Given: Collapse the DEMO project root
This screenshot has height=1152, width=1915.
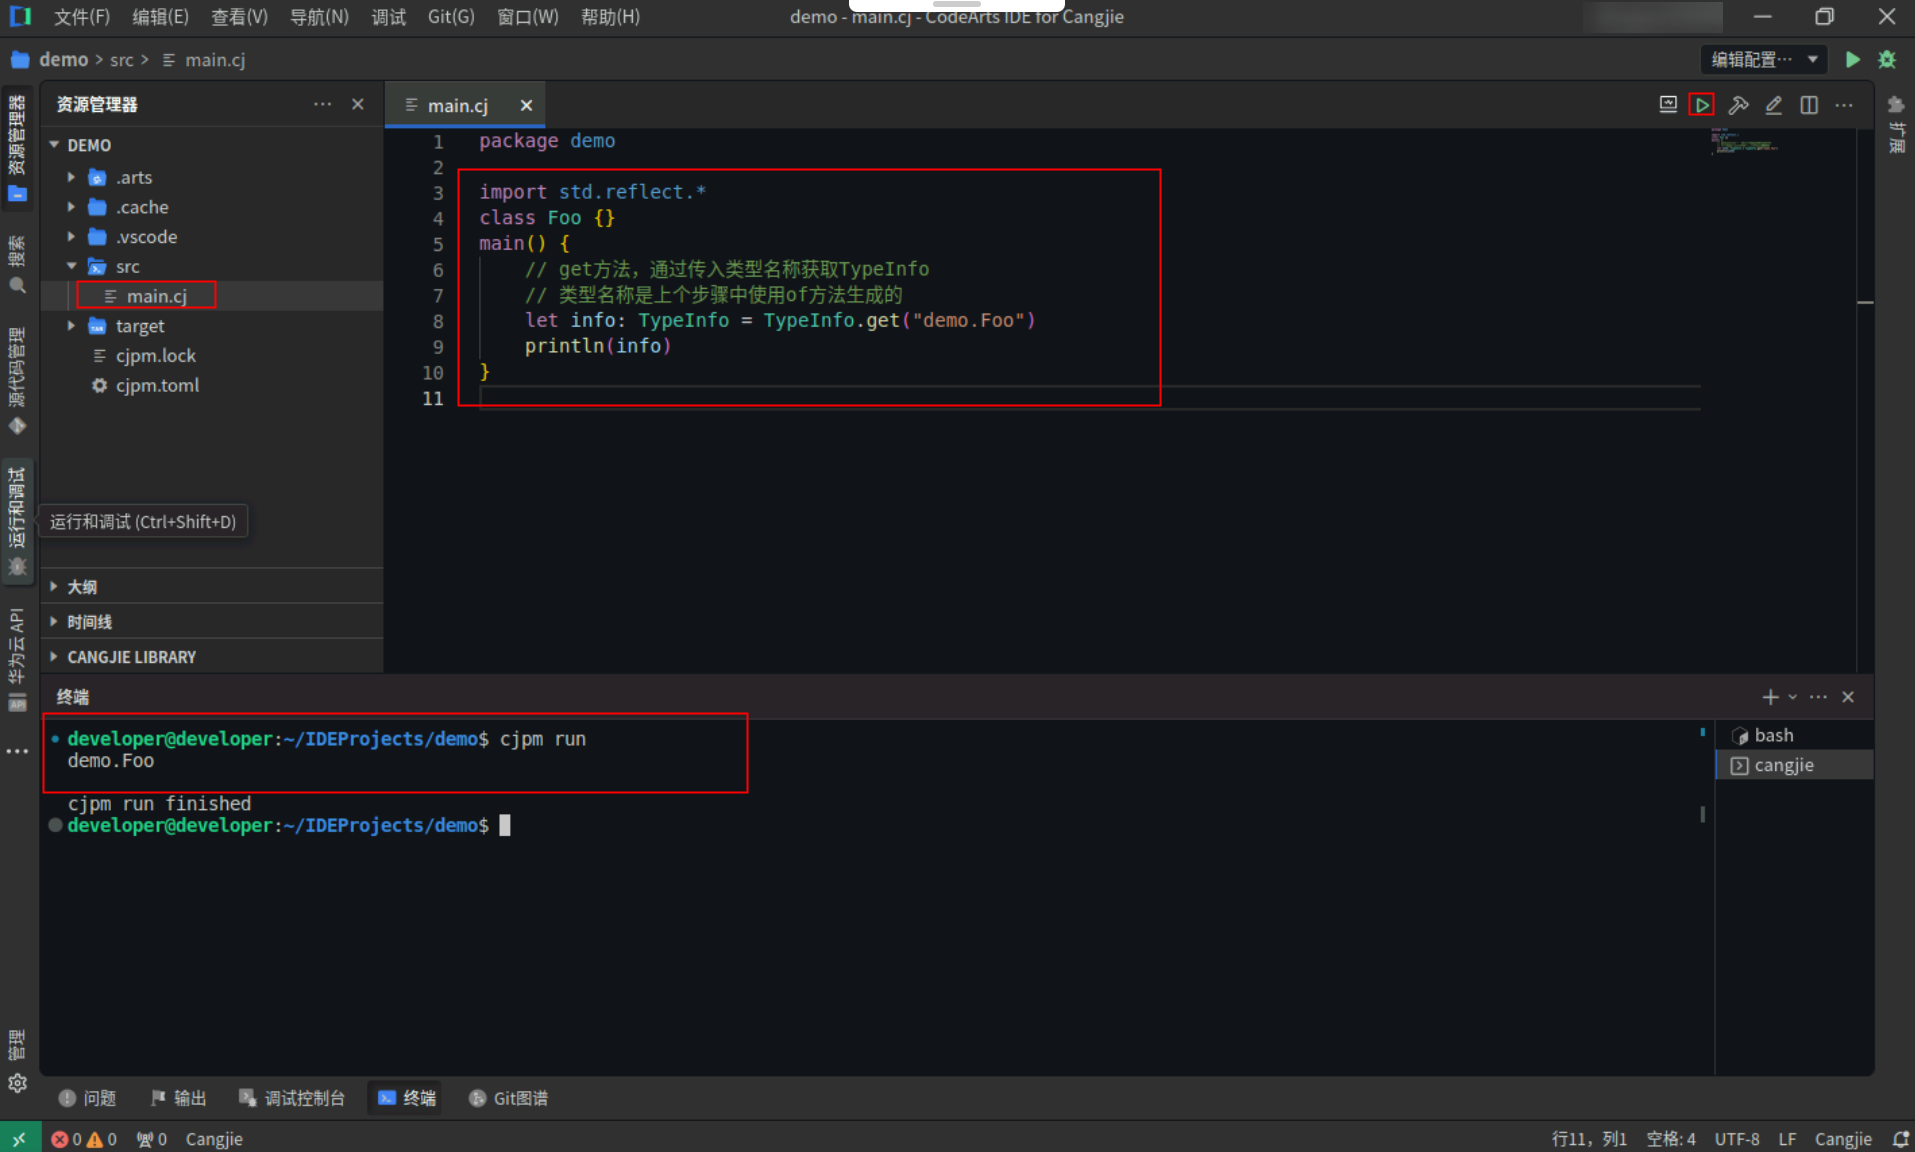Looking at the screenshot, I should [x=55, y=145].
